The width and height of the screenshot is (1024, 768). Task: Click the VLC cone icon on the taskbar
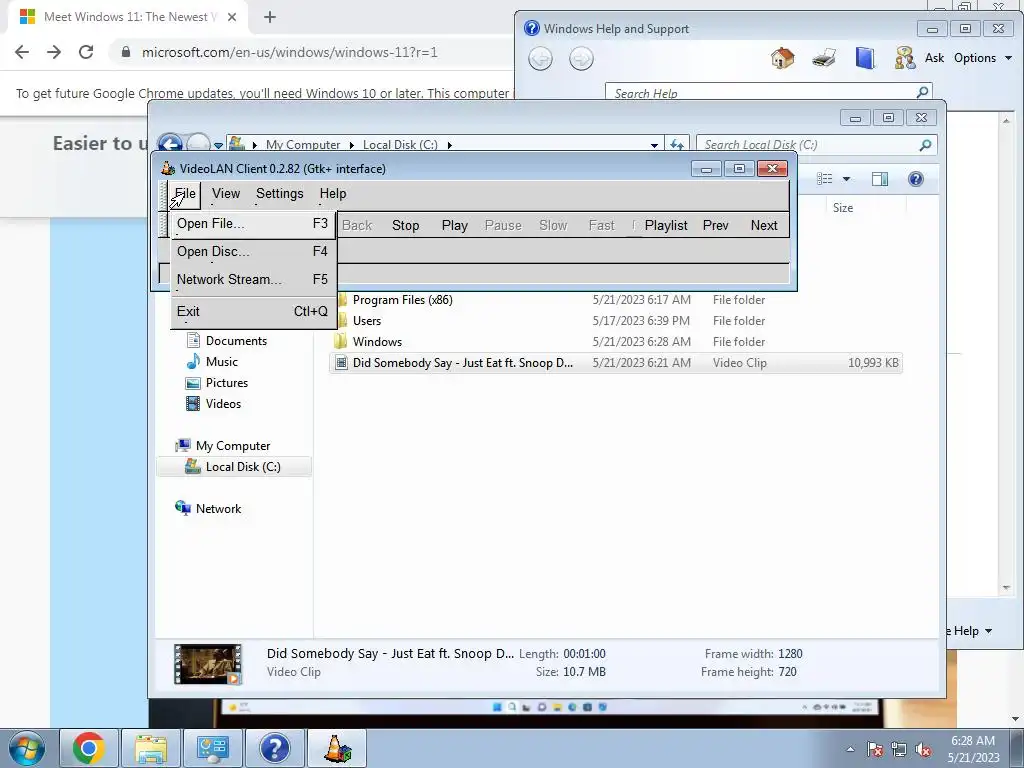tap(337, 748)
